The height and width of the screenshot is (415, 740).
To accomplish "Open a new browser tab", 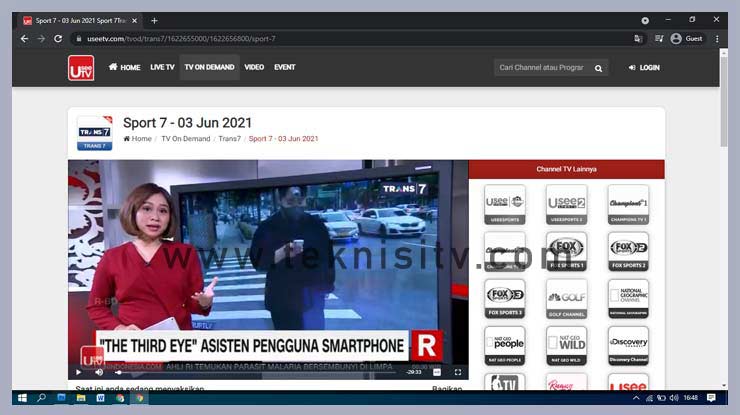I will tap(154, 21).
